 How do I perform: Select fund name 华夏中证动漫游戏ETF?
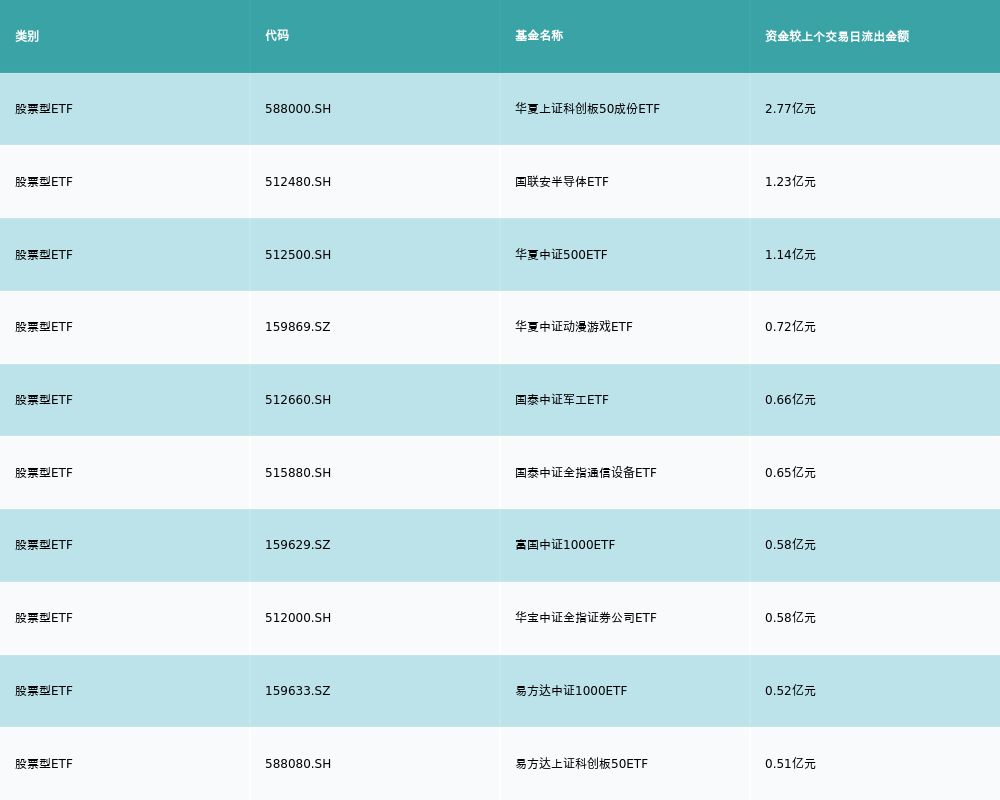pyautogui.click(x=574, y=327)
